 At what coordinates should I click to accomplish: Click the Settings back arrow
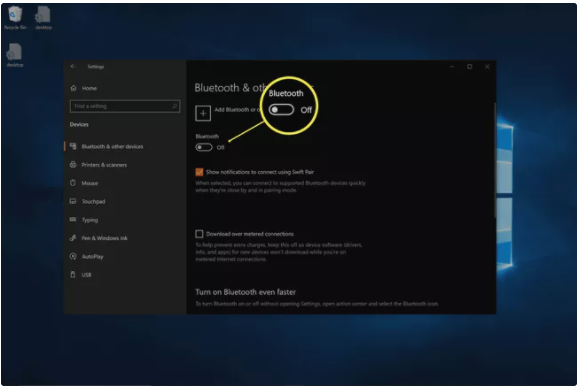click(73, 67)
